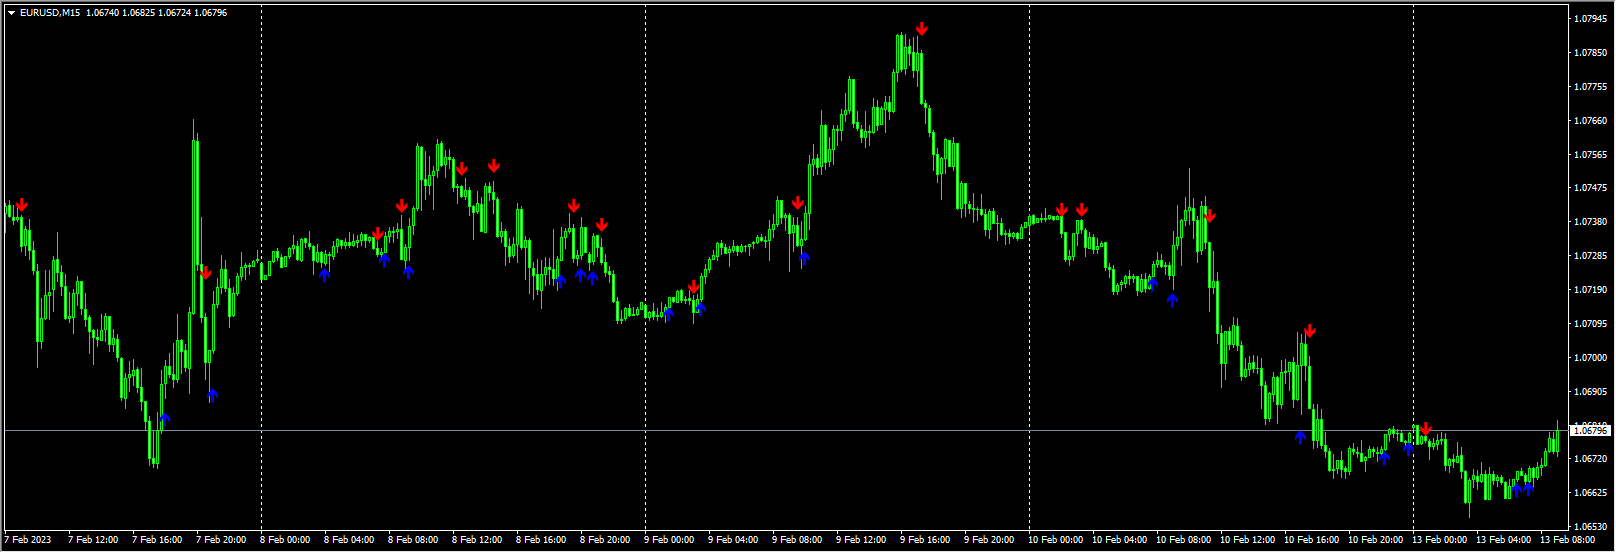Click the 8 Feb 08:00 time label
The image size is (1616, 553).
pyautogui.click(x=413, y=540)
